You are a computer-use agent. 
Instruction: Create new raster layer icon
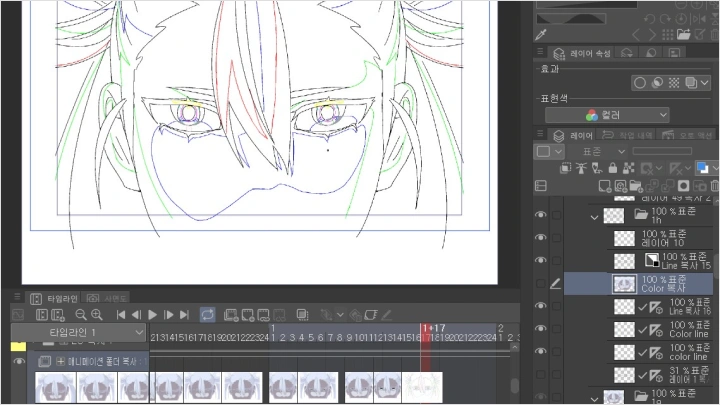coord(605,186)
